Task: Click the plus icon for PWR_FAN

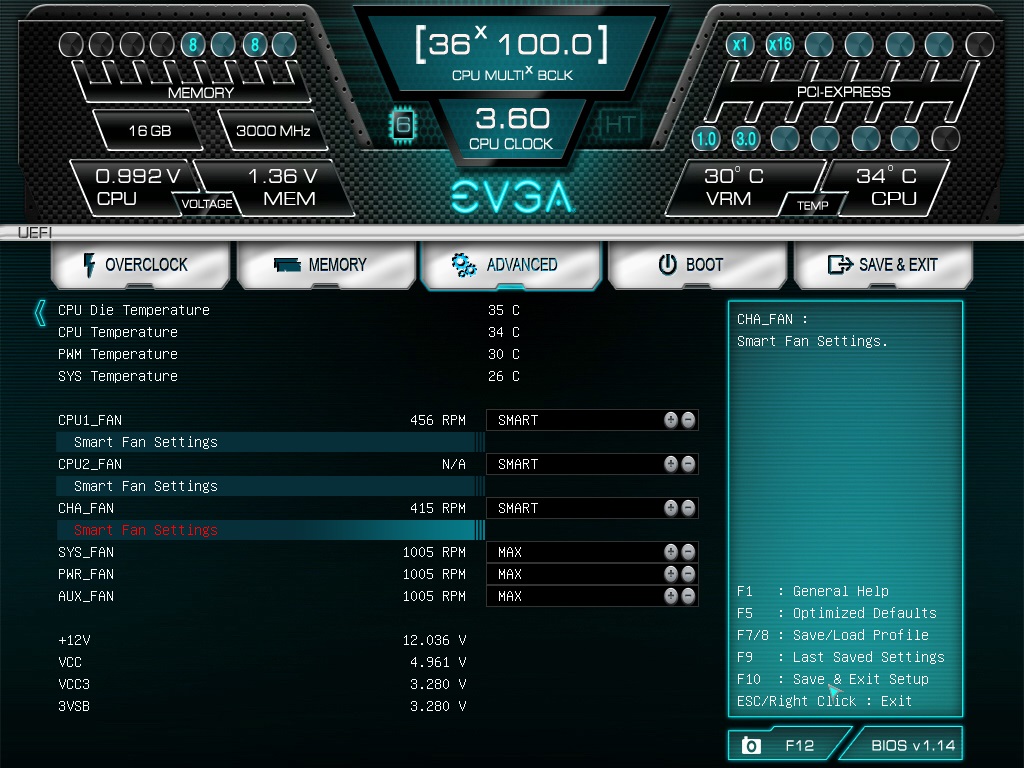Action: point(671,574)
